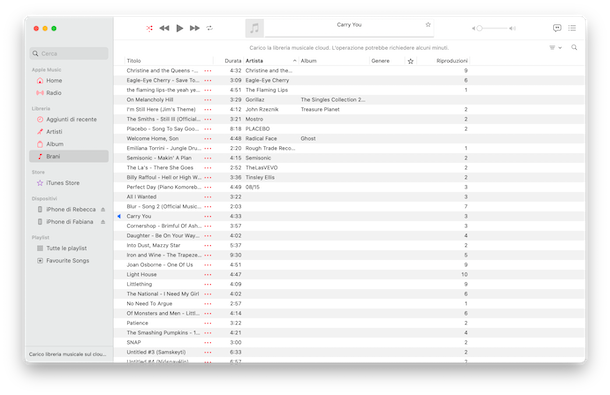Open Aggiunti di recente
This screenshot has height=395, width=610.
[69, 119]
